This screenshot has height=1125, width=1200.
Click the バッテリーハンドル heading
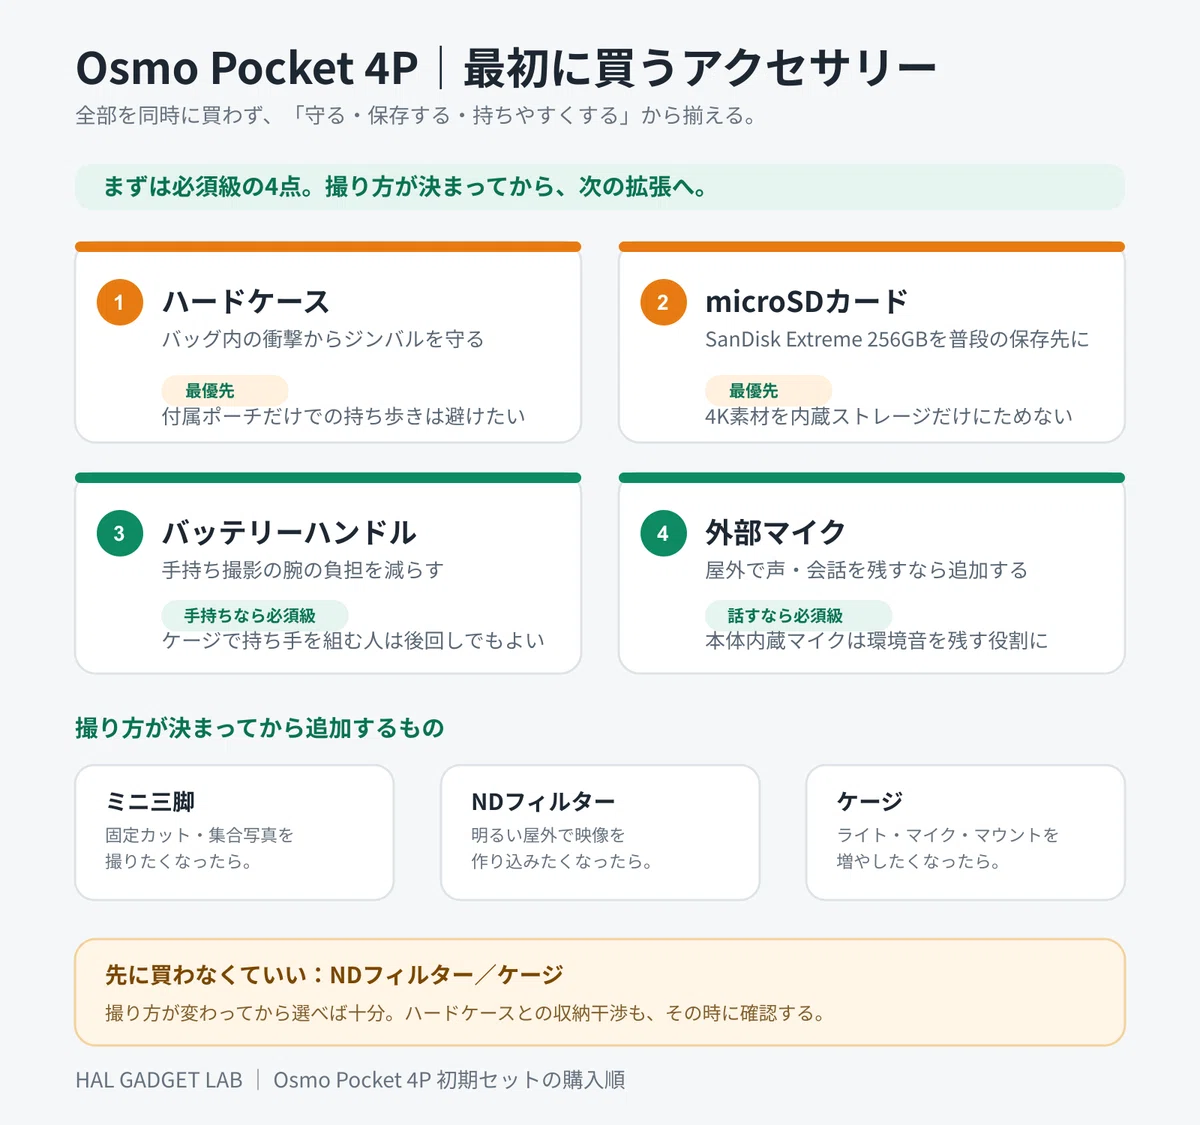[x=290, y=532]
